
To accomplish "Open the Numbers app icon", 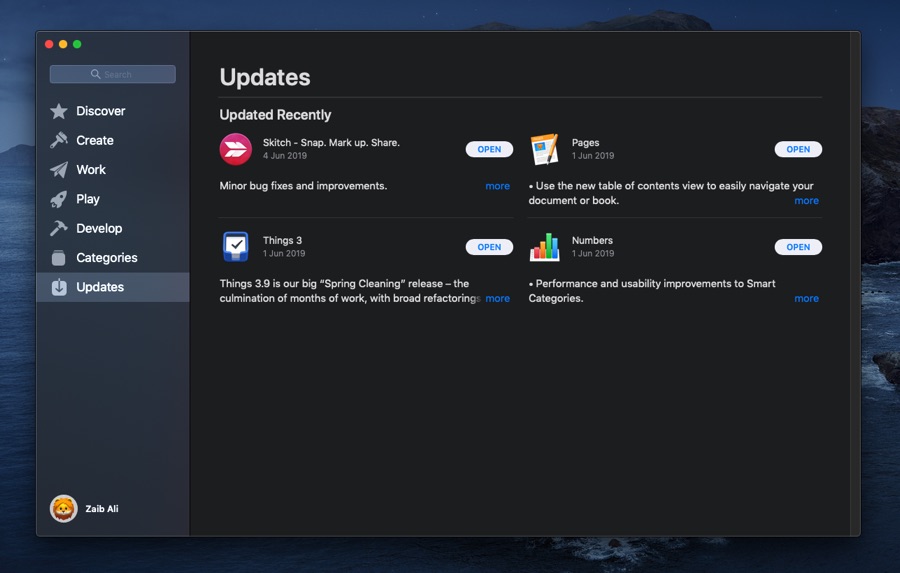I will point(544,247).
